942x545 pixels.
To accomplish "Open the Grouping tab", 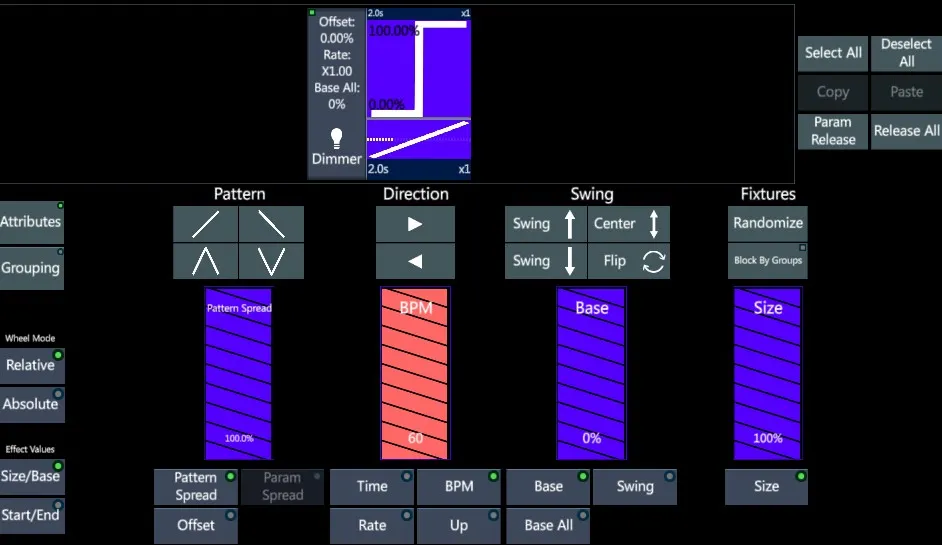I will click(x=31, y=269).
